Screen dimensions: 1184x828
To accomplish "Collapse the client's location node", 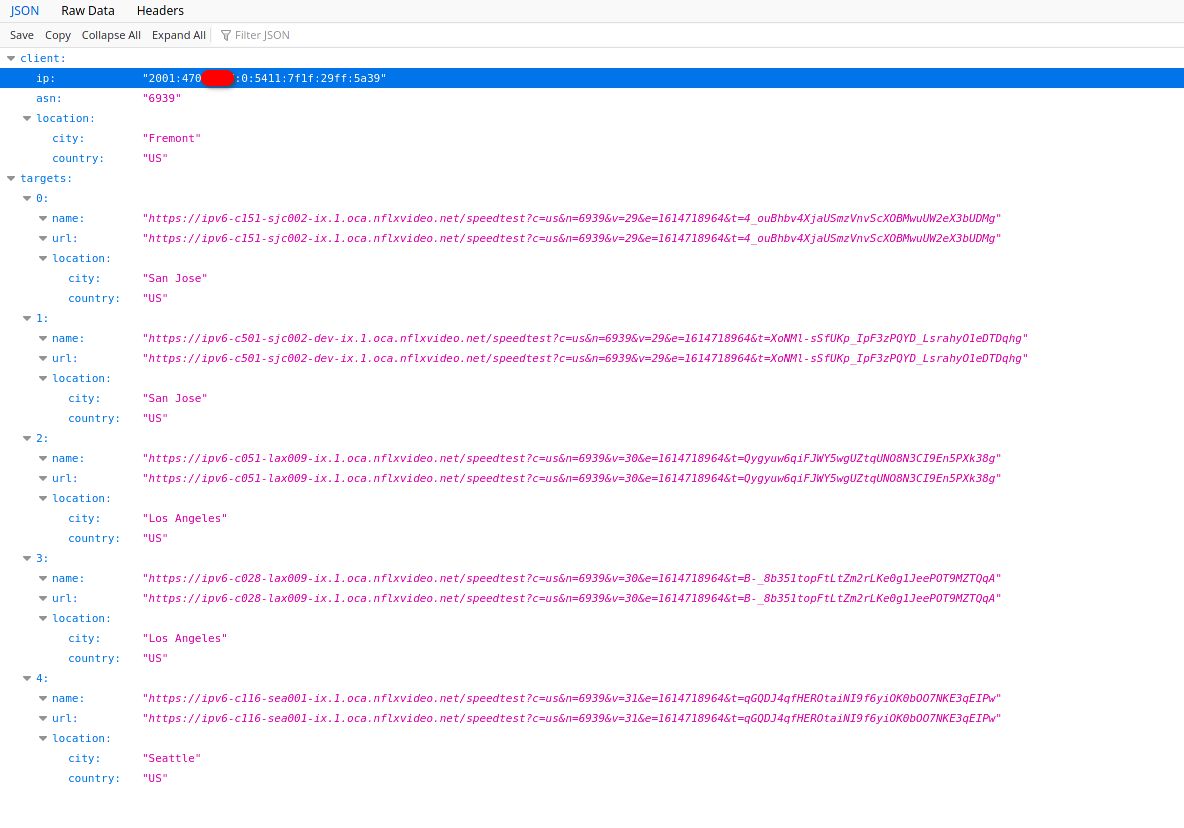I will click(26, 119).
